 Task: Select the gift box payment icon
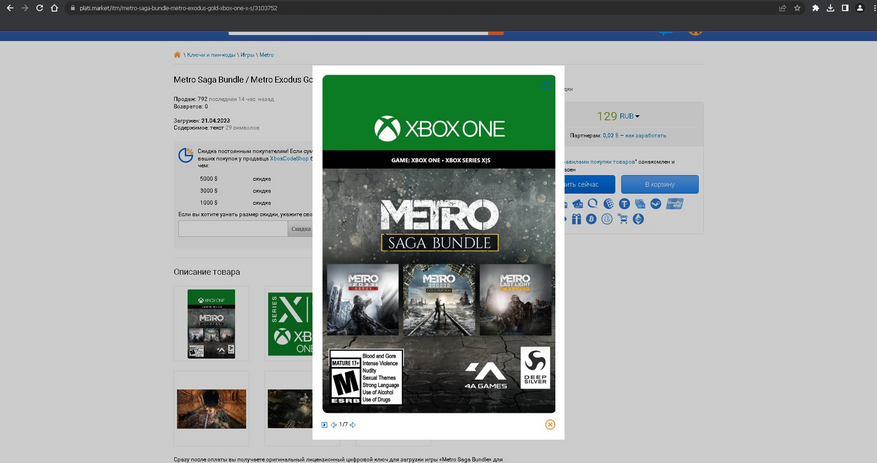576,219
